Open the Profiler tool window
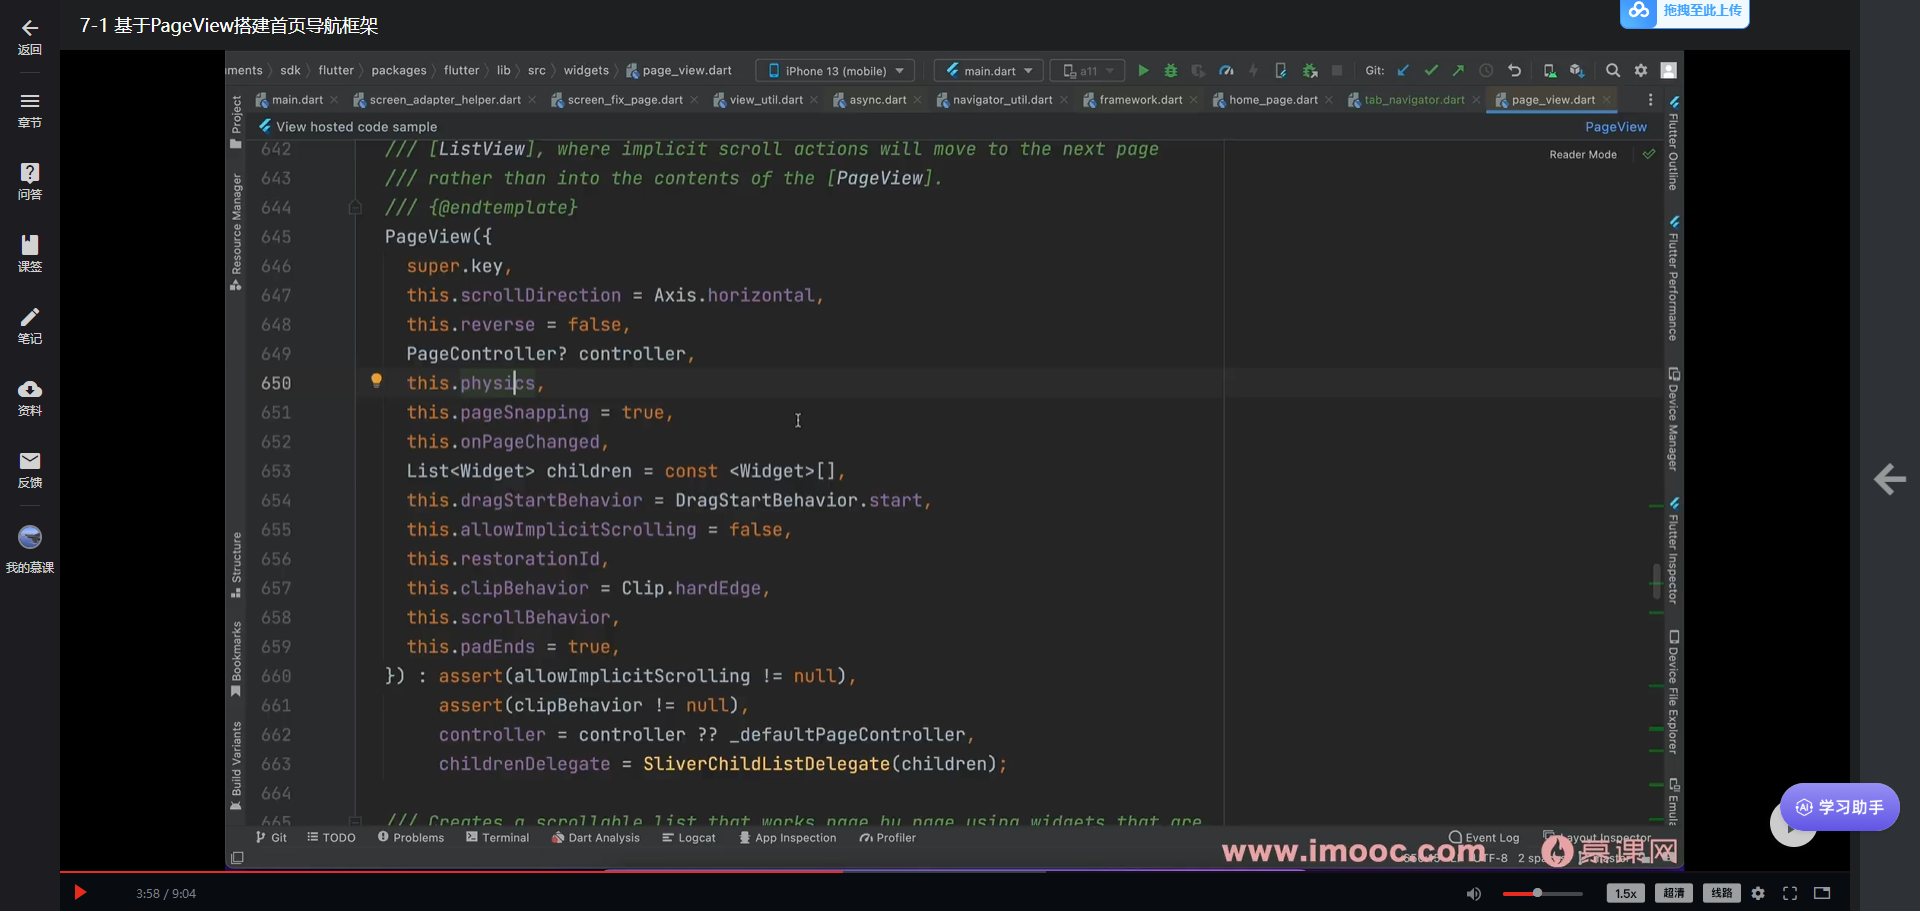This screenshot has width=1920, height=911. pyautogui.click(x=888, y=838)
